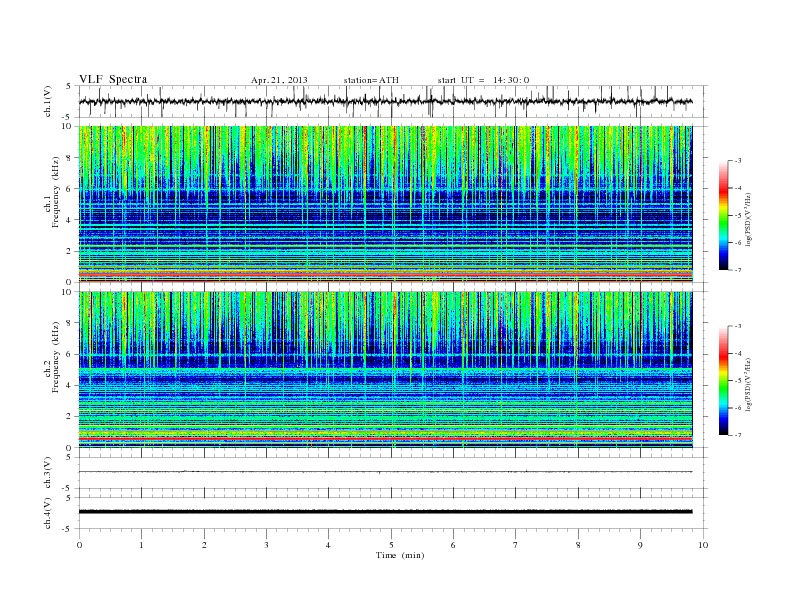Click the "-5" tick on ch.4(V) axis
The image size is (792, 612).
tap(68, 529)
